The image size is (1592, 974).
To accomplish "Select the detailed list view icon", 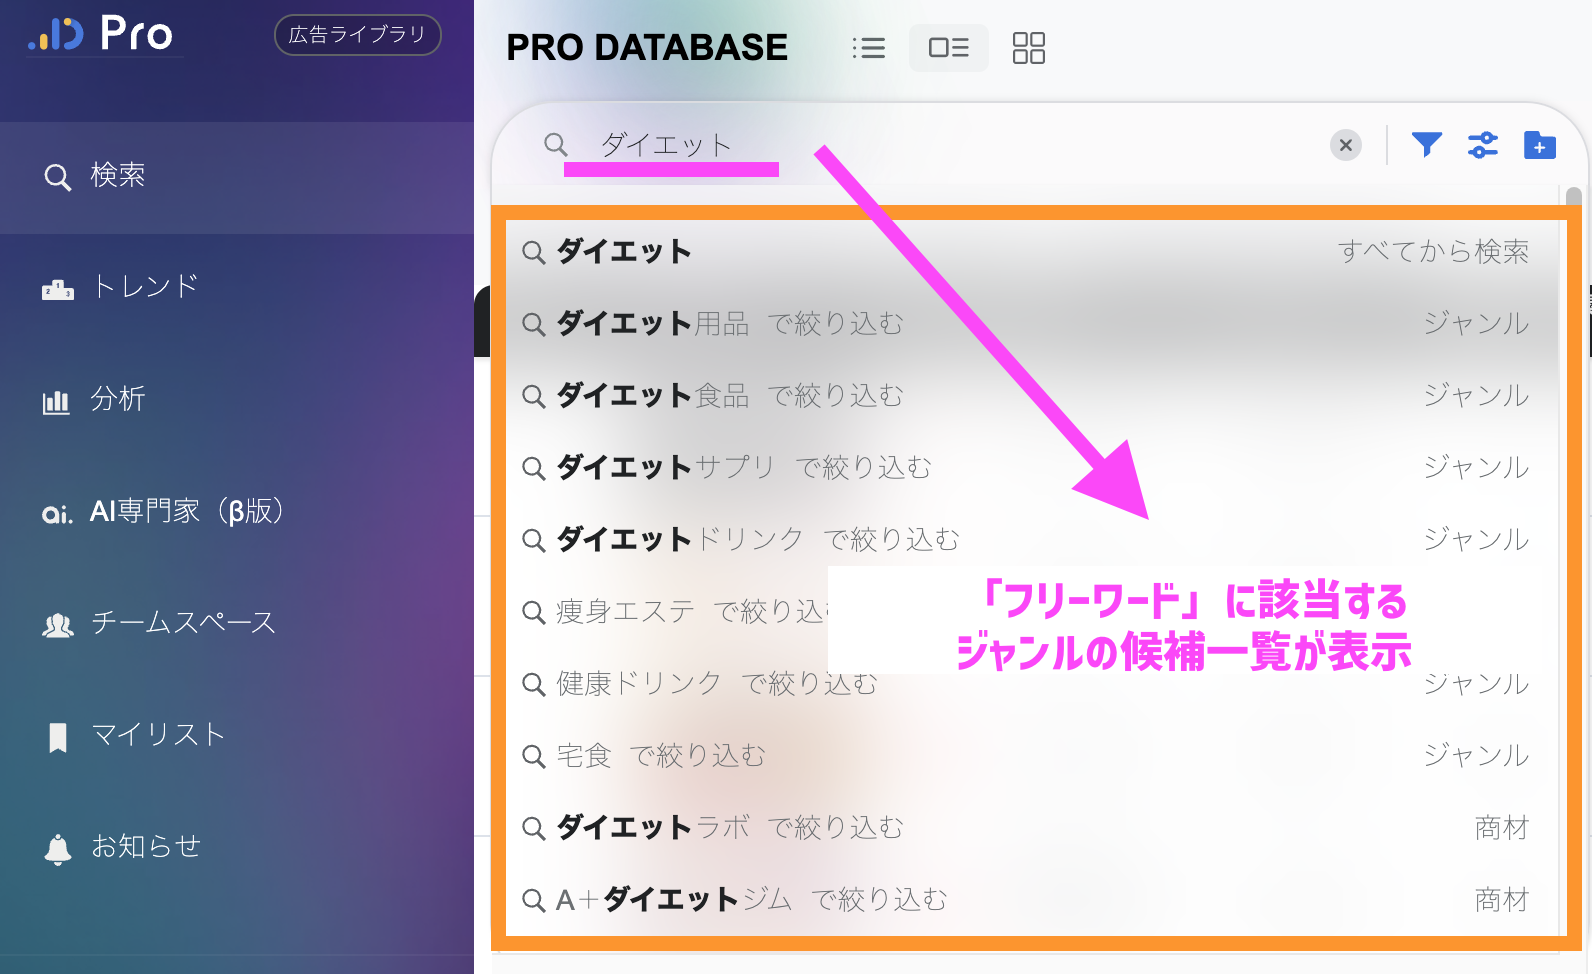I will 948,48.
